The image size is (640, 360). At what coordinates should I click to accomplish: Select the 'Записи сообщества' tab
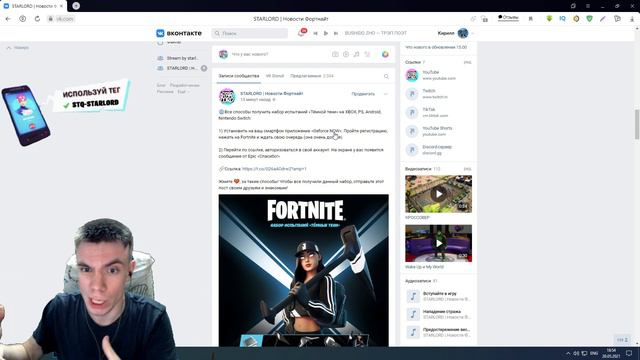(x=239, y=76)
